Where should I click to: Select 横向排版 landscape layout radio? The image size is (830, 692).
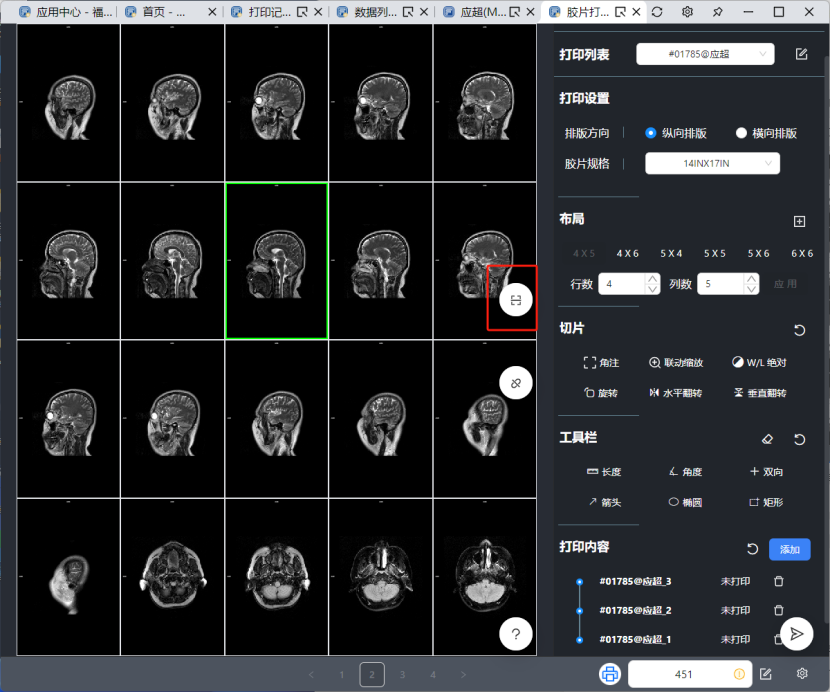click(x=741, y=133)
